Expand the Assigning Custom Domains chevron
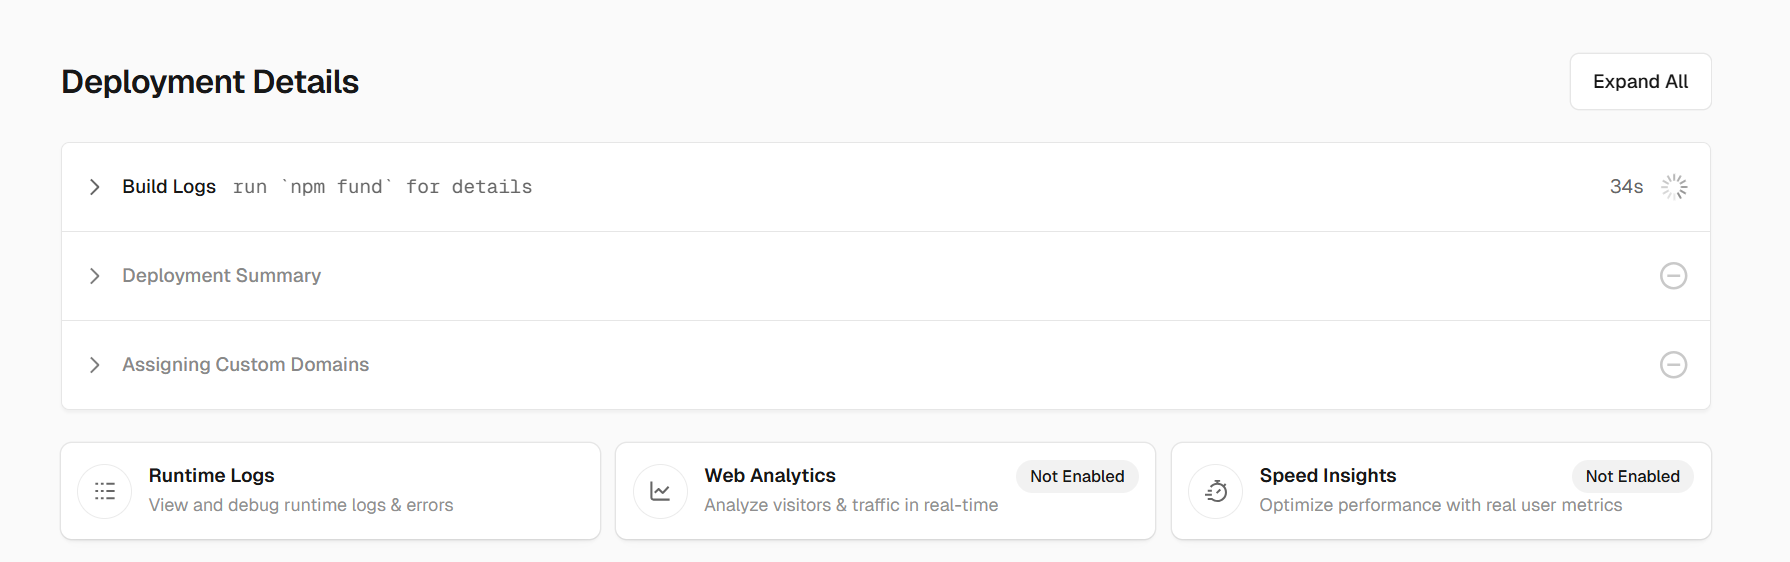 tap(95, 365)
